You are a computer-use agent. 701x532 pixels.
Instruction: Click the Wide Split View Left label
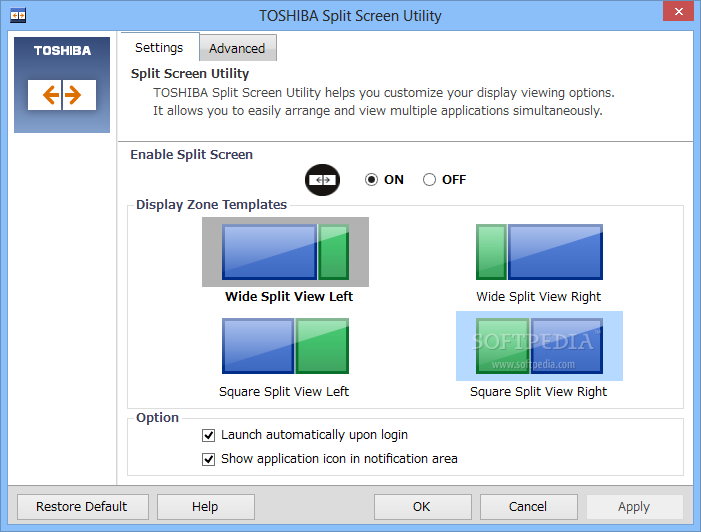(x=289, y=296)
